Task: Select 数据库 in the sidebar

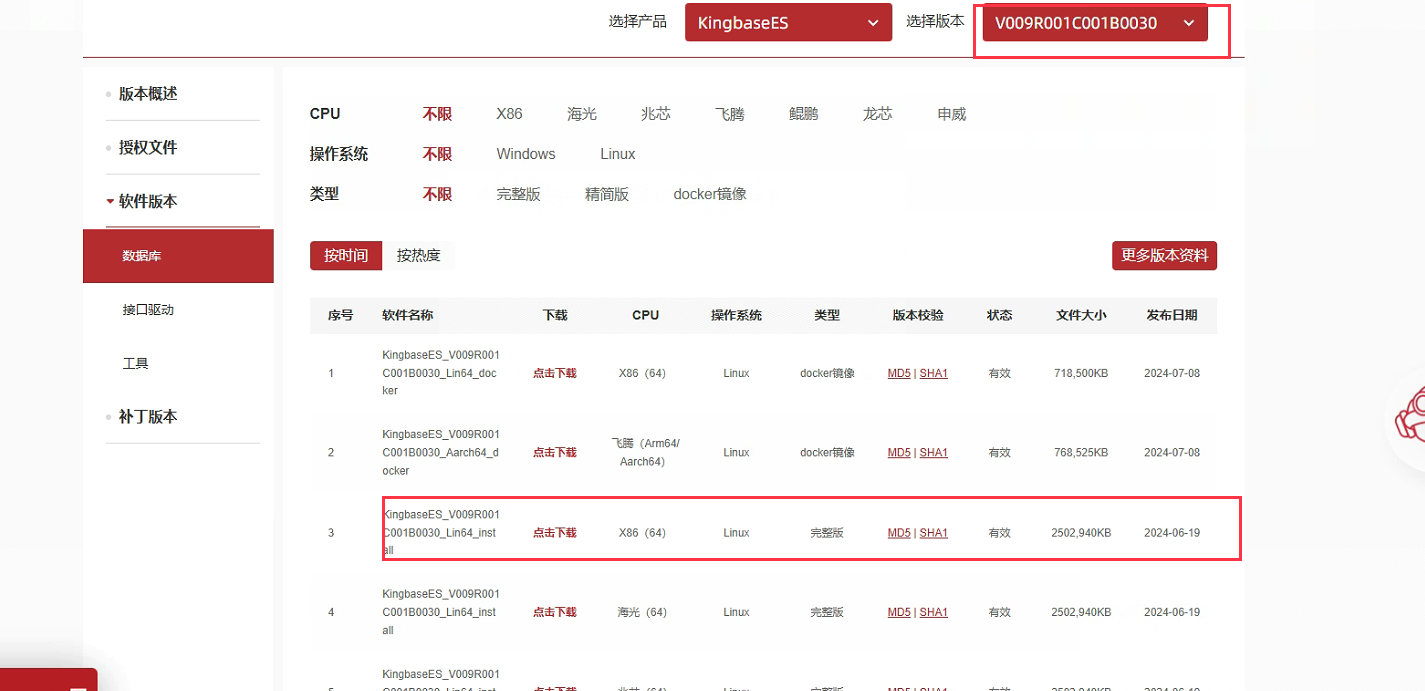Action: 178,256
